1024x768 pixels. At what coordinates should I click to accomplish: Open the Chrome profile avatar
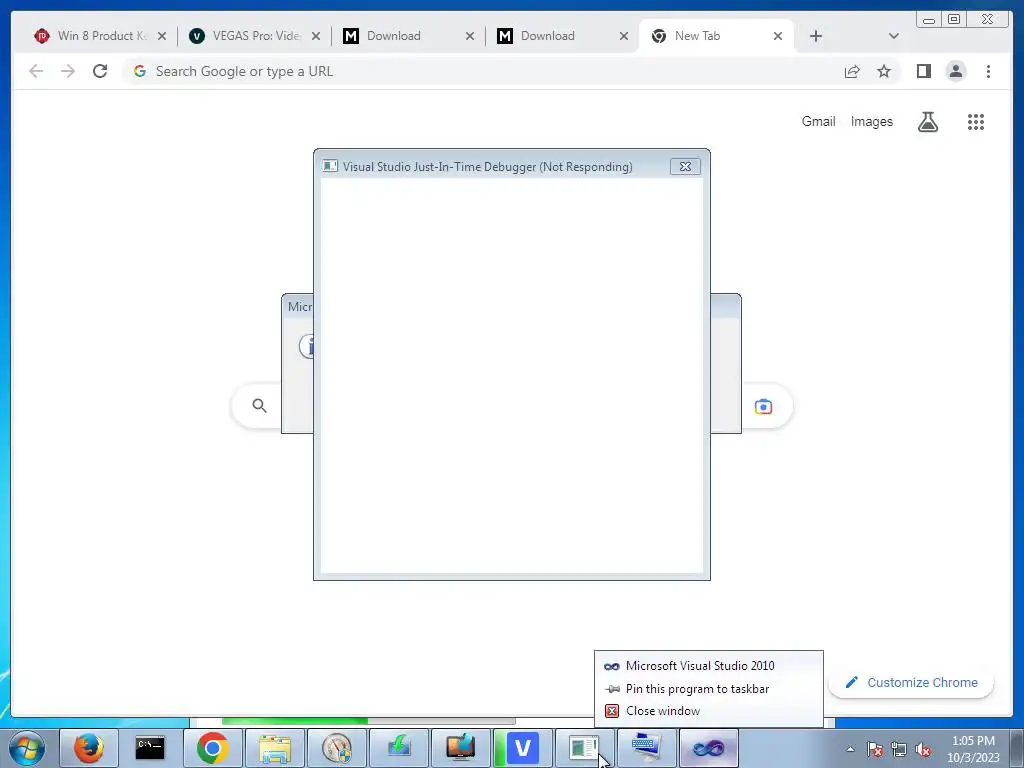click(955, 71)
